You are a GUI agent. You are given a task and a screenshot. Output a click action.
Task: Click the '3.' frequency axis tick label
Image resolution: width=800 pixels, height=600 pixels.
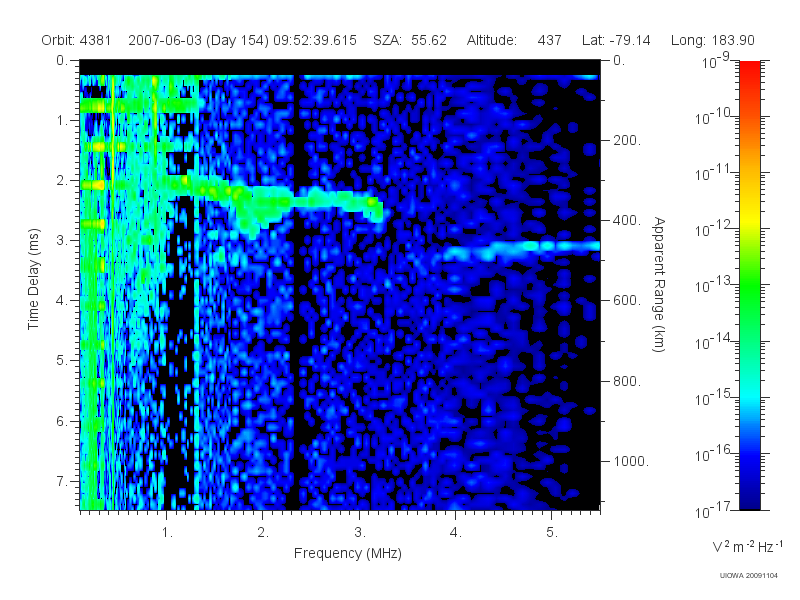pos(360,533)
